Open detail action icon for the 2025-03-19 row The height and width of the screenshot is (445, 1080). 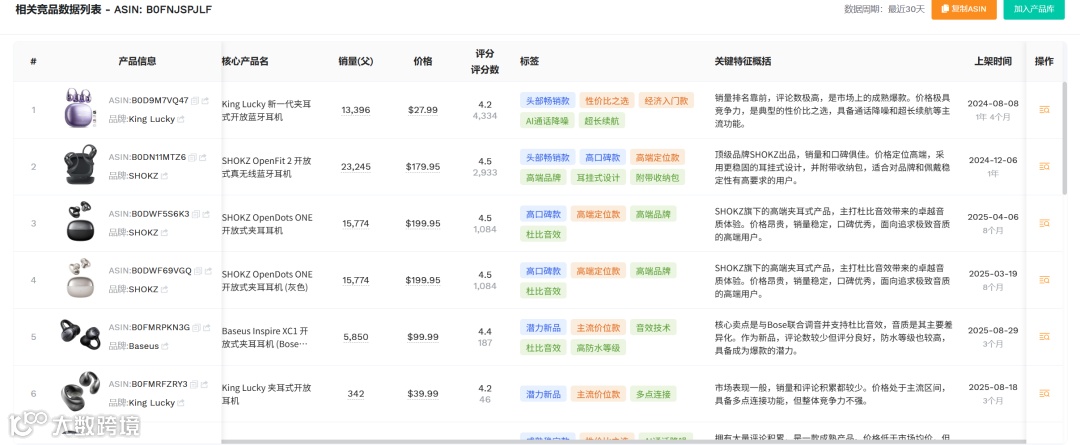[x=1044, y=280]
